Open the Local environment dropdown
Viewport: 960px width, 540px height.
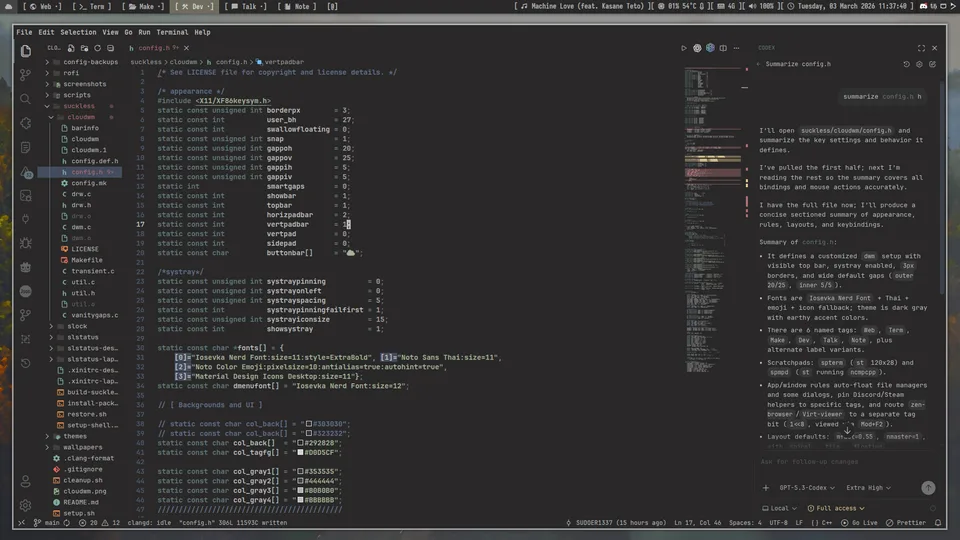tap(779, 508)
